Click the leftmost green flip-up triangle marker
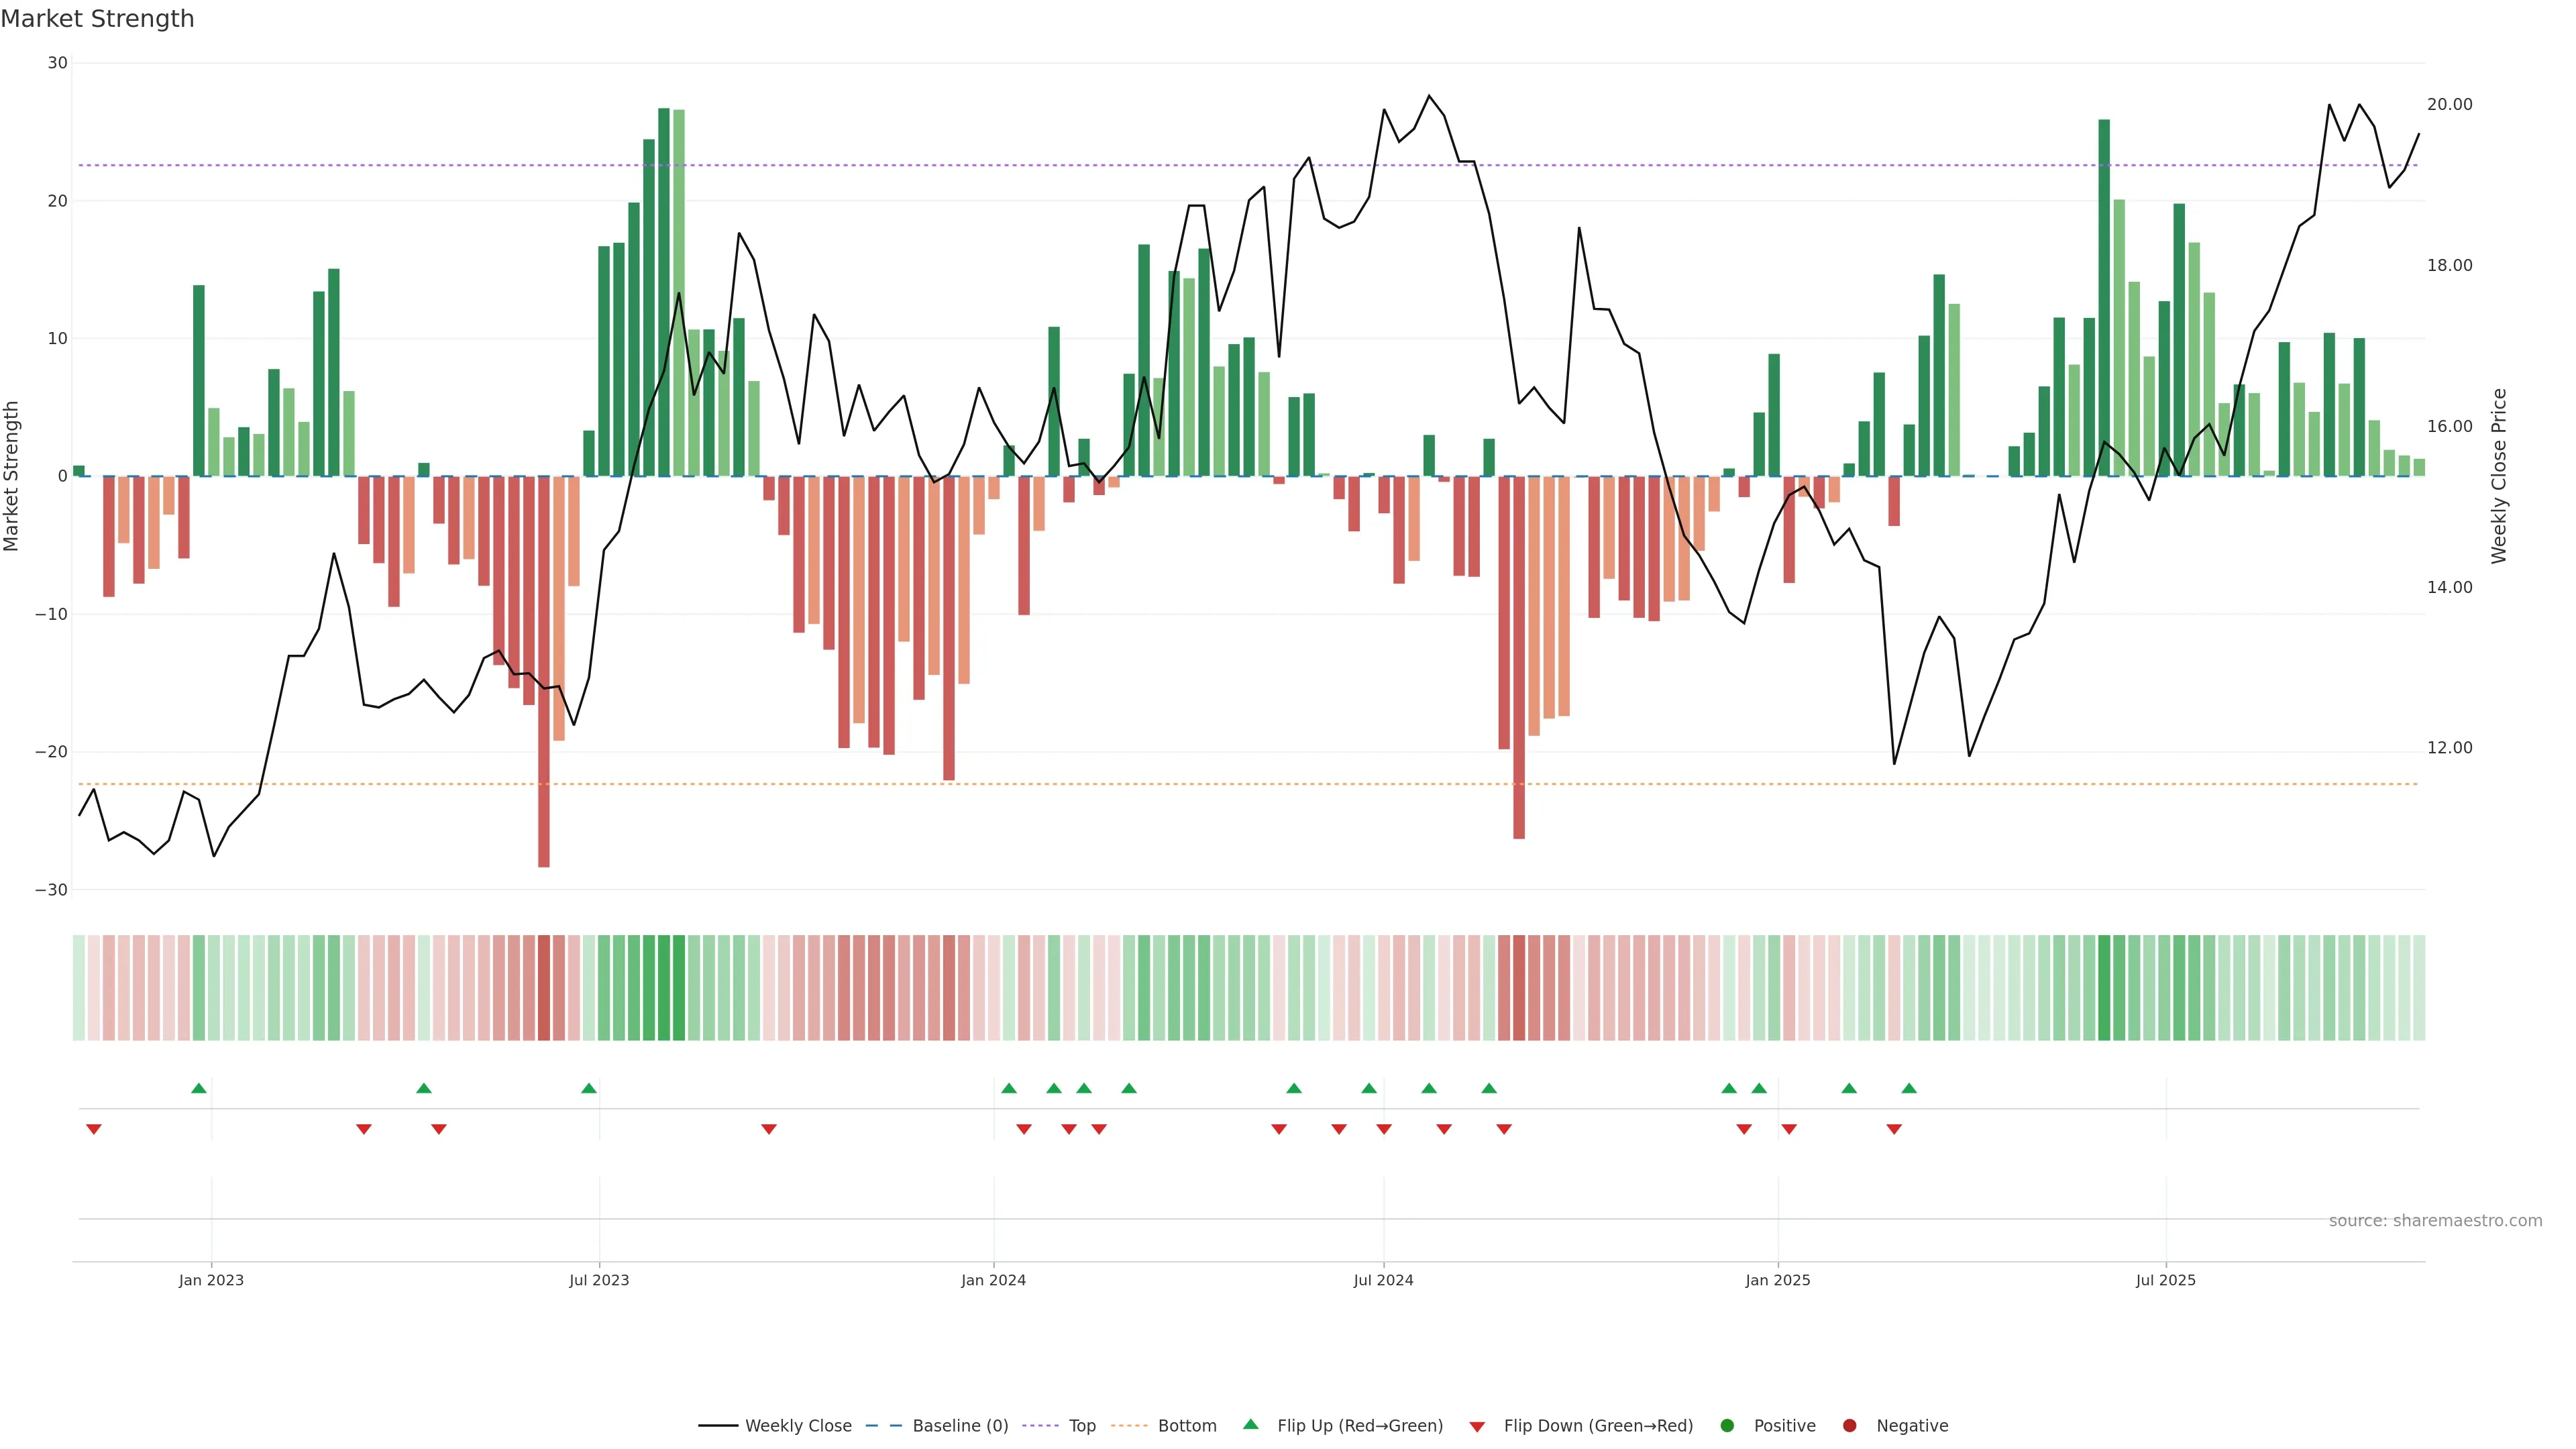Screen dimensions: 2576x1449 pos(199,1088)
